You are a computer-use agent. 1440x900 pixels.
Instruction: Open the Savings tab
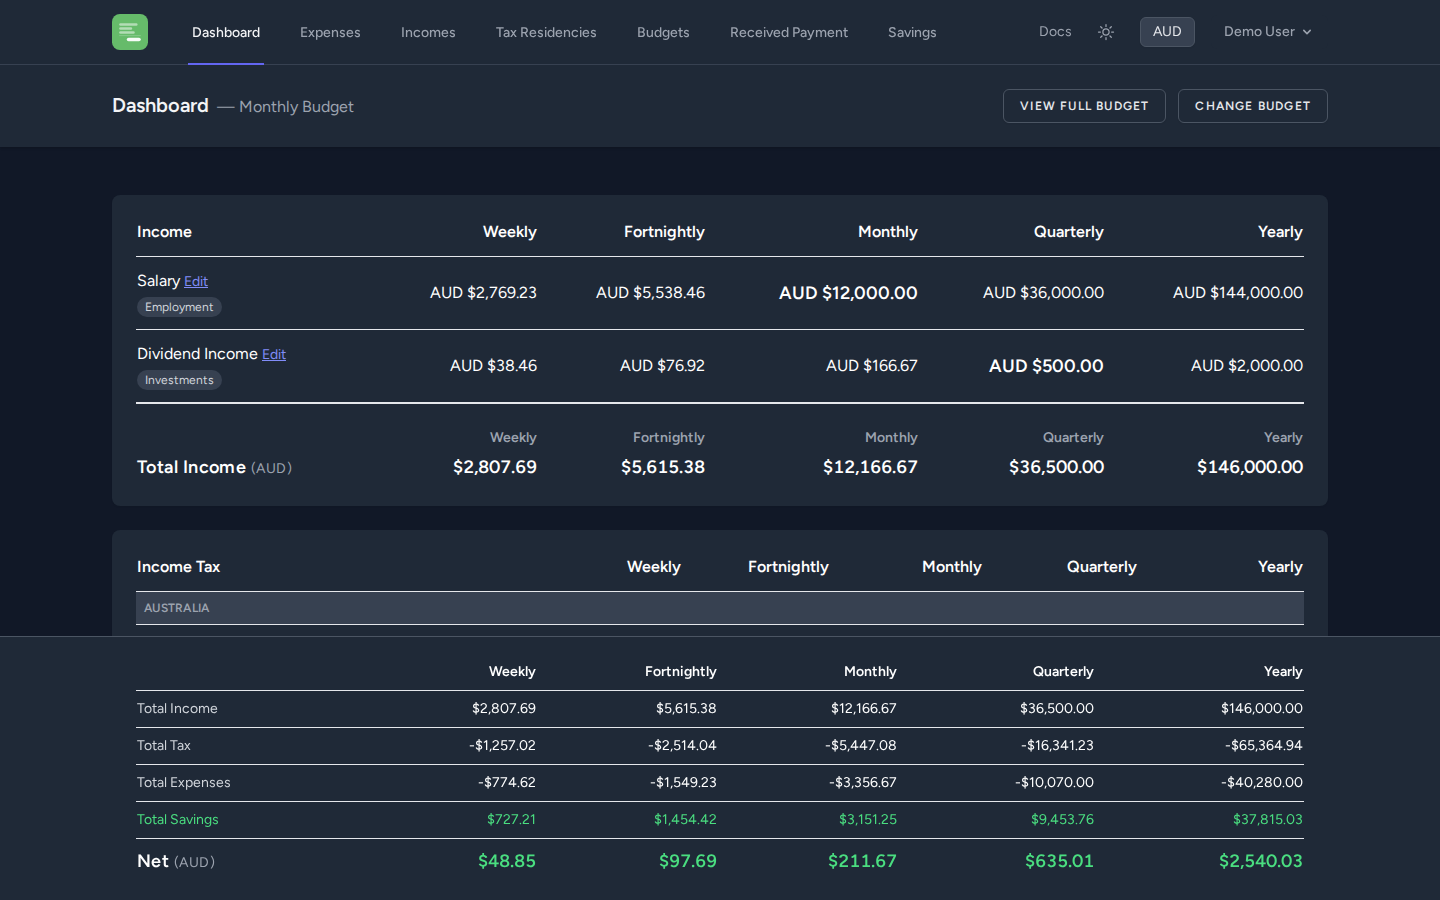tap(912, 32)
